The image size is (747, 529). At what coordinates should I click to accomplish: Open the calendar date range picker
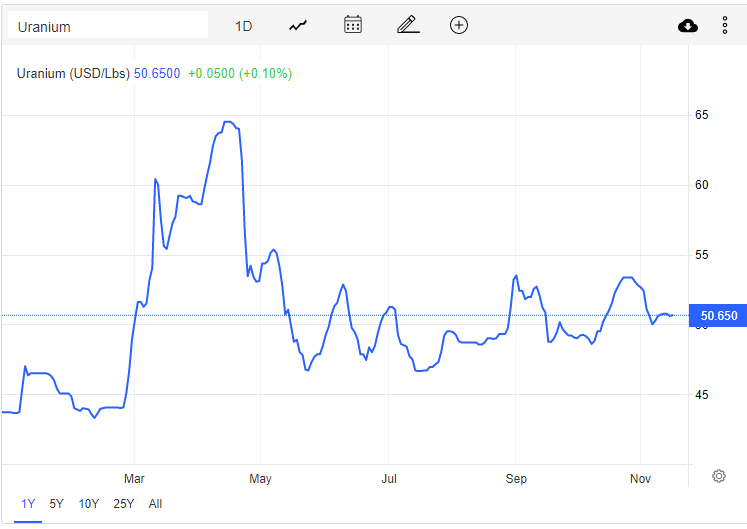pyautogui.click(x=353, y=25)
